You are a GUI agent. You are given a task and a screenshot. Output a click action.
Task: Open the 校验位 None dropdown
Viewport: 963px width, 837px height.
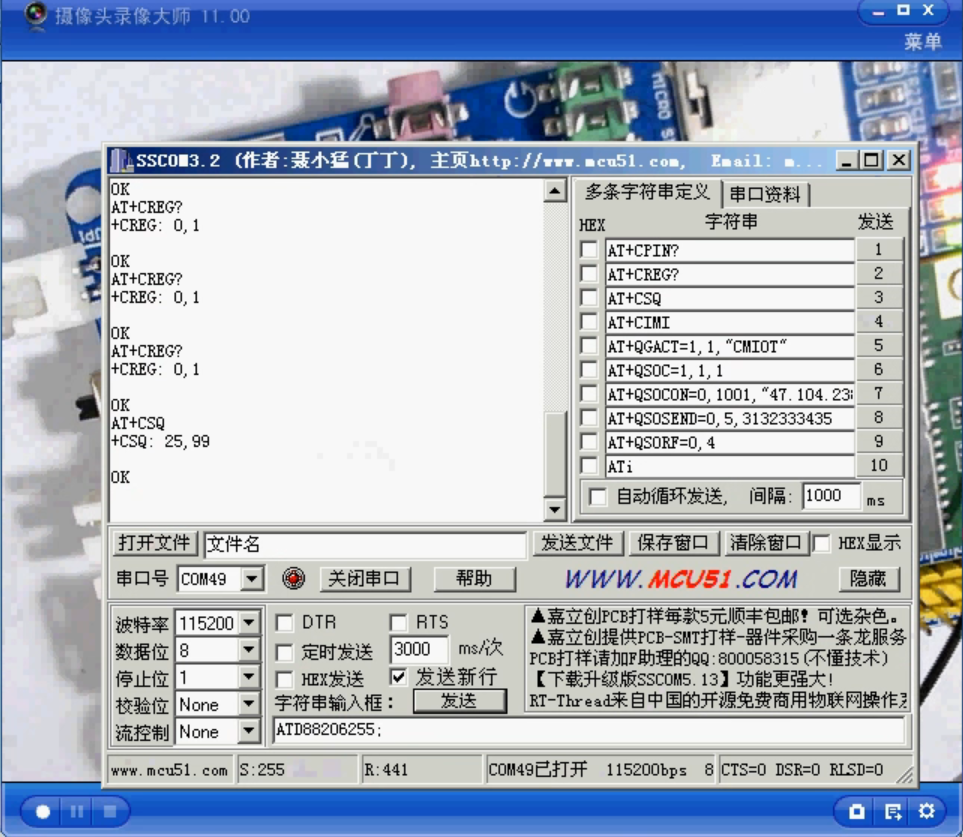tap(249, 704)
